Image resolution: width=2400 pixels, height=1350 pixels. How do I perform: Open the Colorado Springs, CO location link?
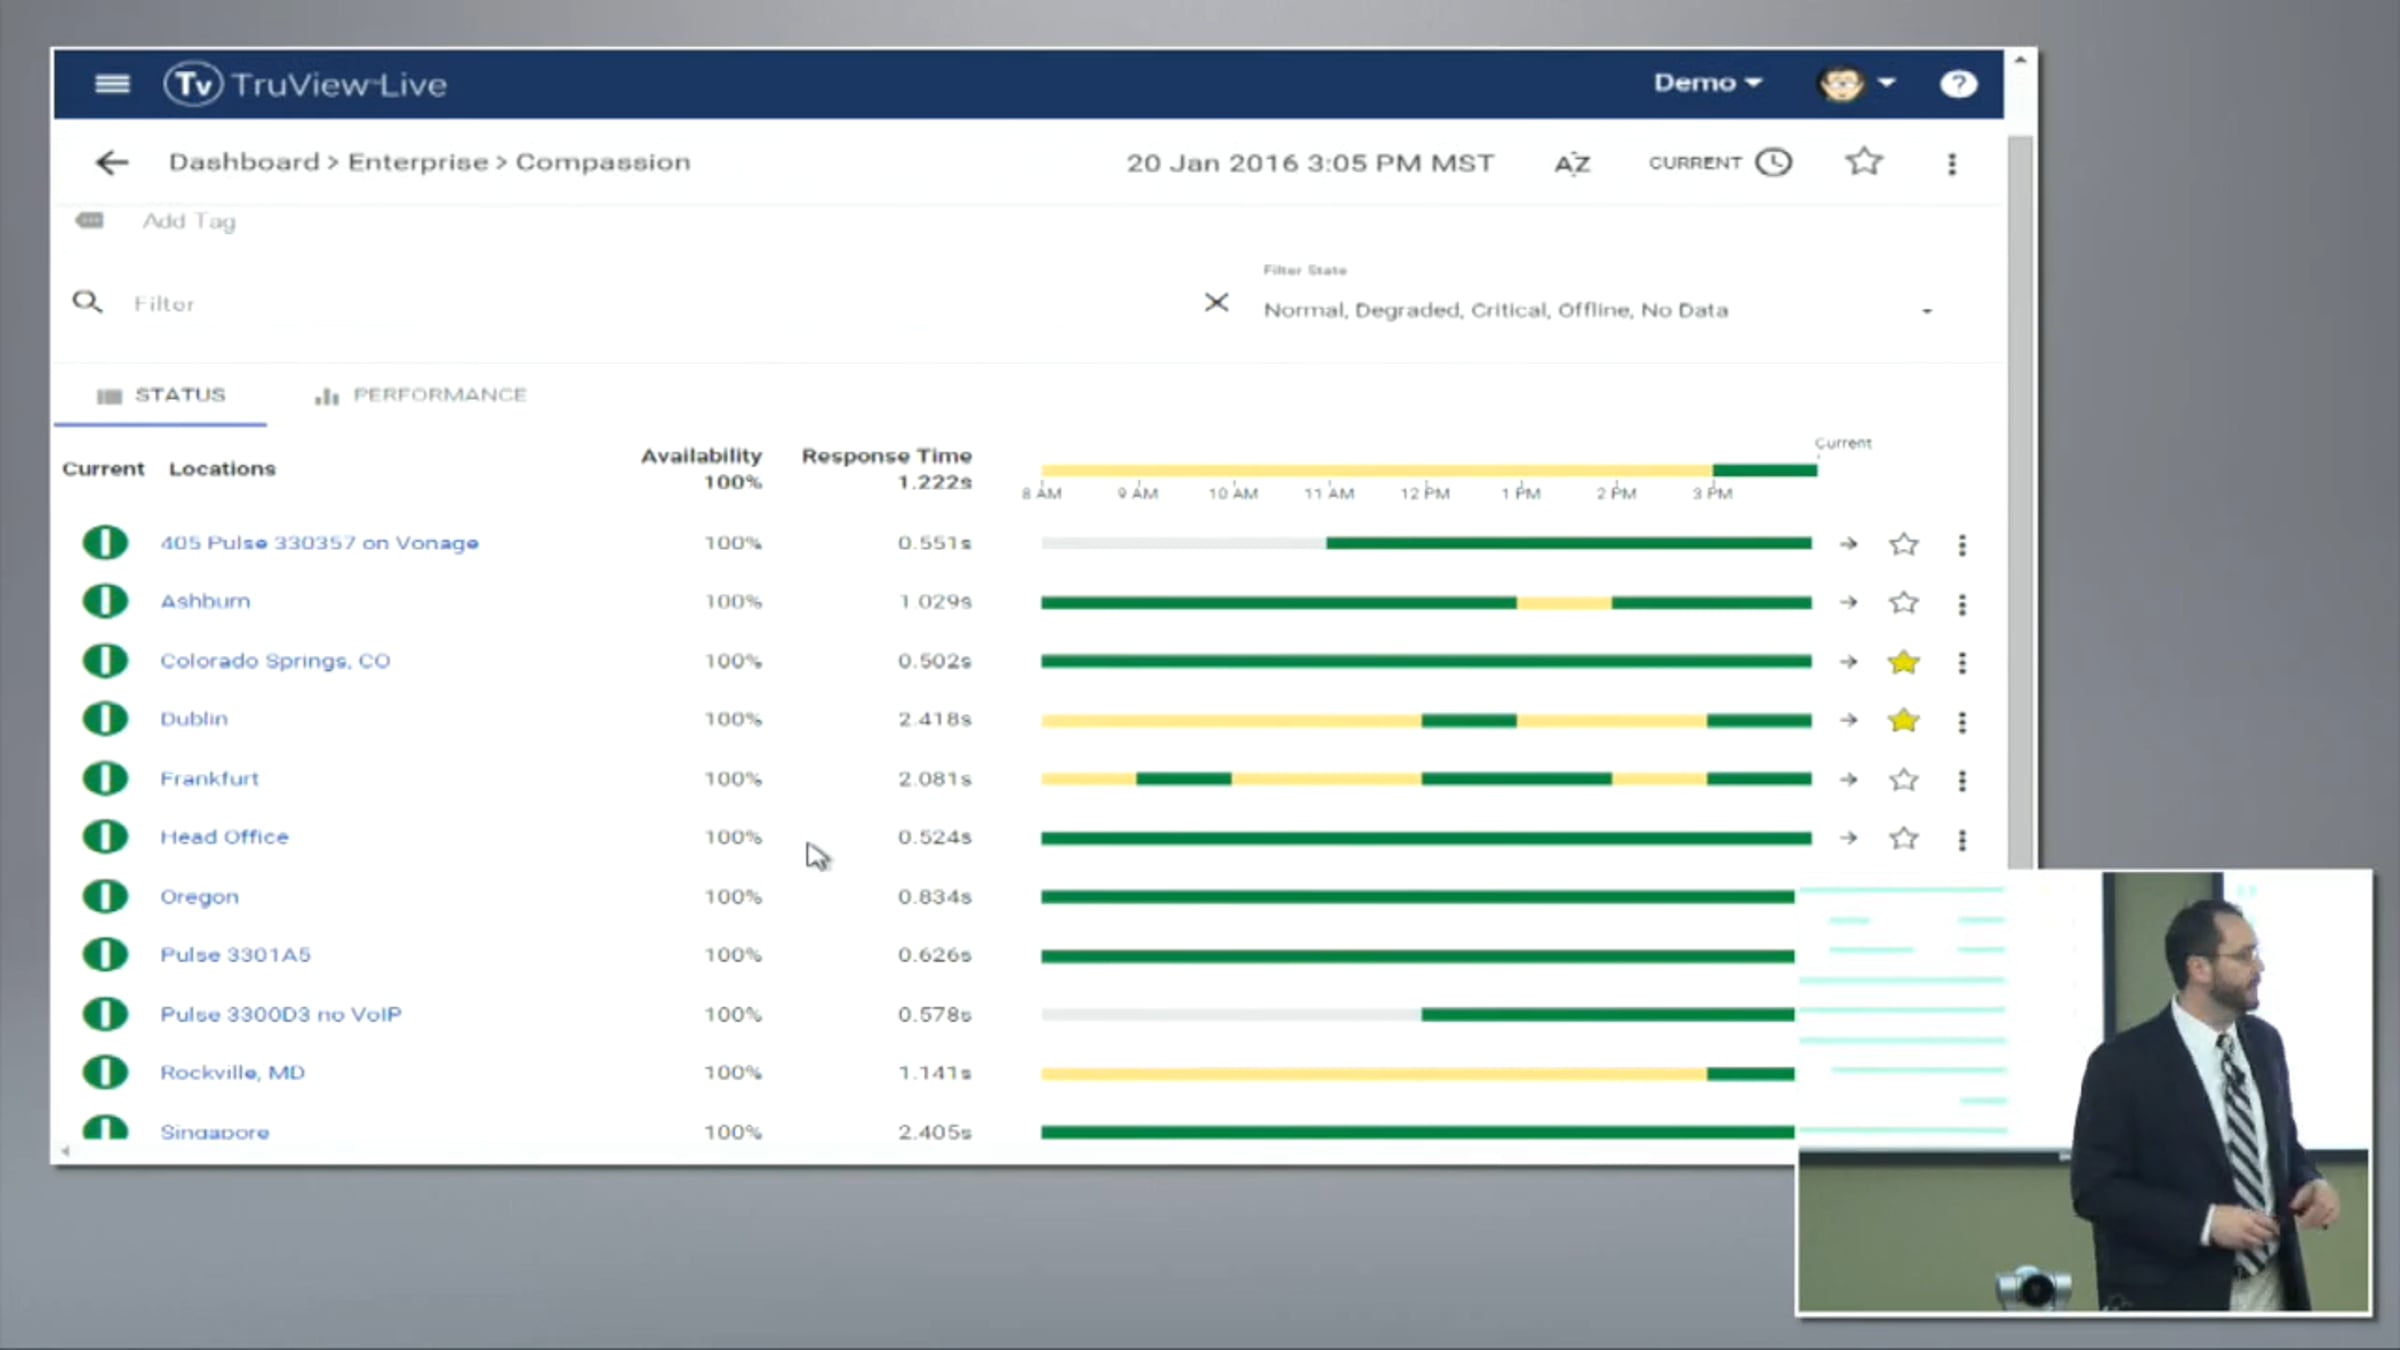(x=275, y=661)
